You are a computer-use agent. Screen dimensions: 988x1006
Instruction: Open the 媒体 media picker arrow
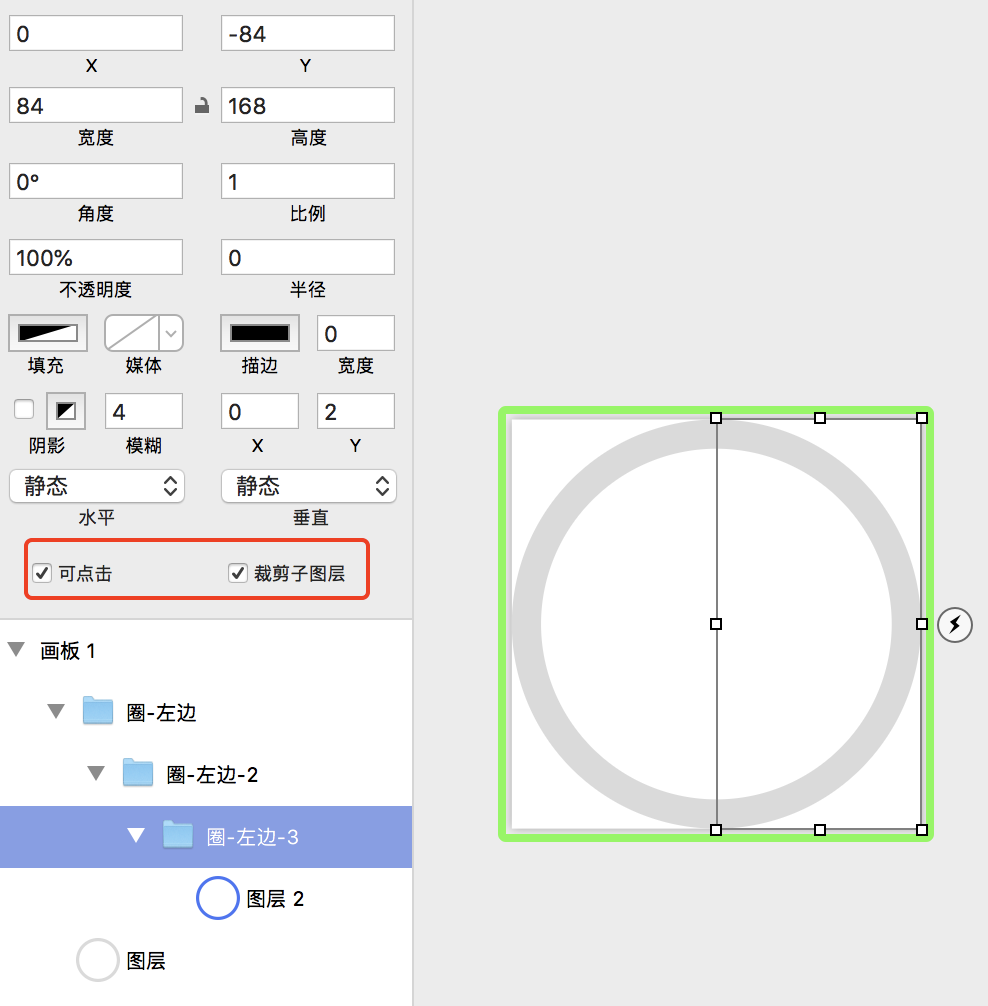coord(171,333)
